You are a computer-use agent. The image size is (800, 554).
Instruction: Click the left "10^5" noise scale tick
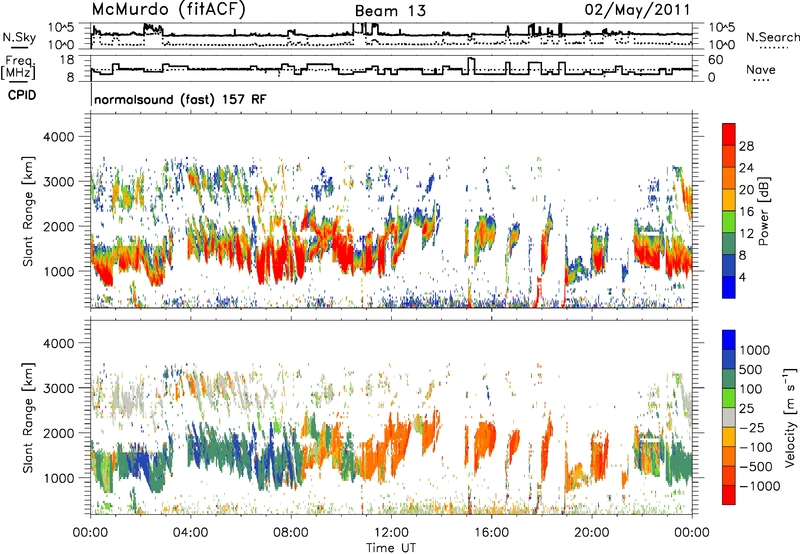61,28
